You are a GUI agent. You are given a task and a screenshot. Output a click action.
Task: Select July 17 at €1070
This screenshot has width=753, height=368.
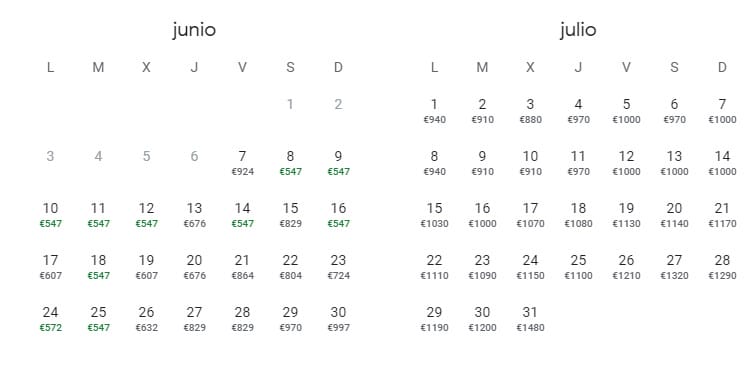(x=530, y=215)
